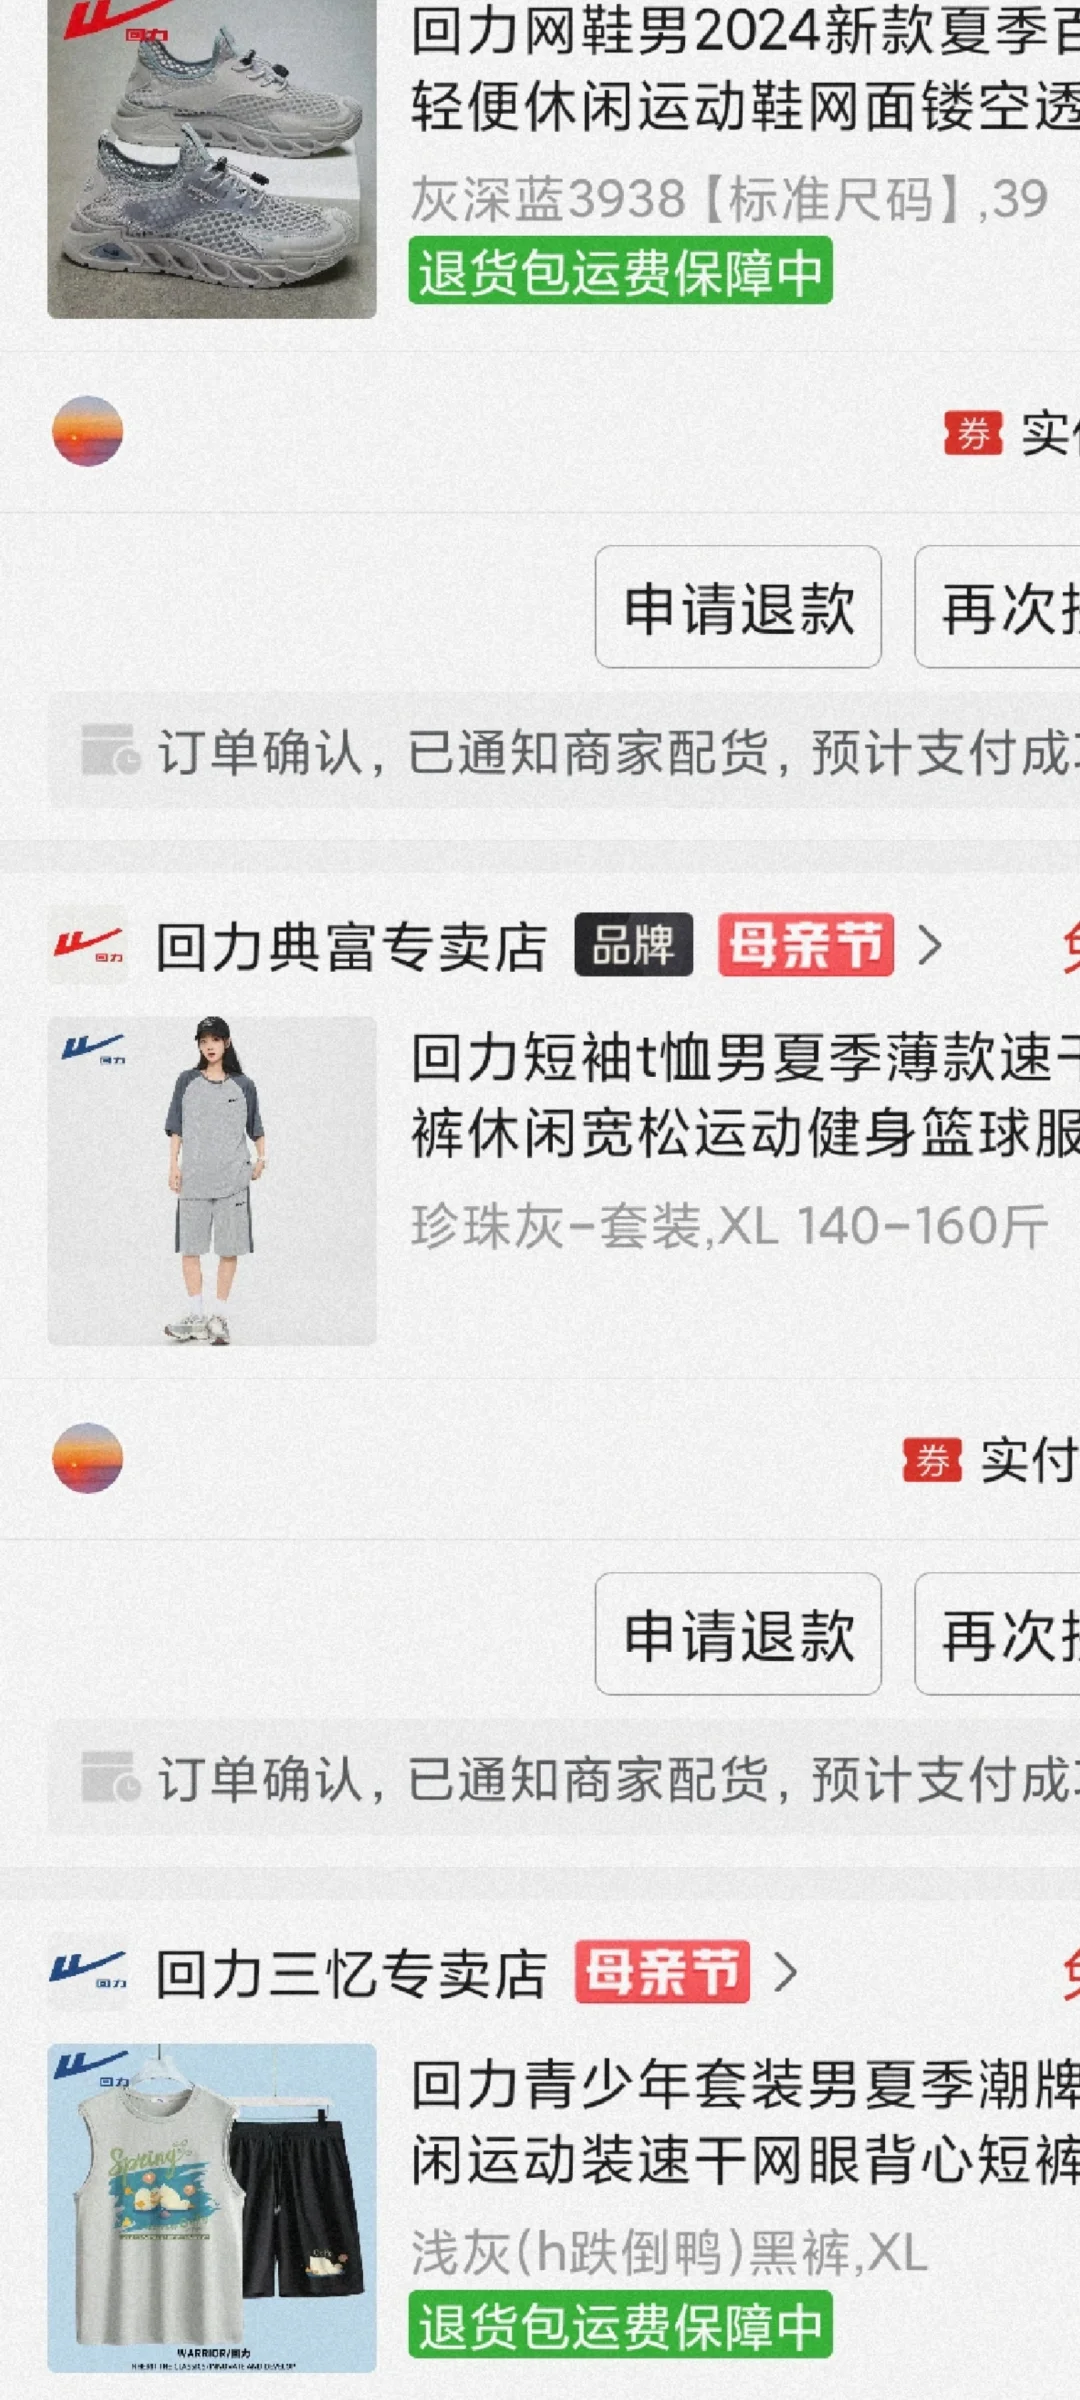Viewport: 1080px width, 2400px height.
Task: Open the 回力短袖t恤男夏季薄款 product title
Action: (x=745, y=1096)
